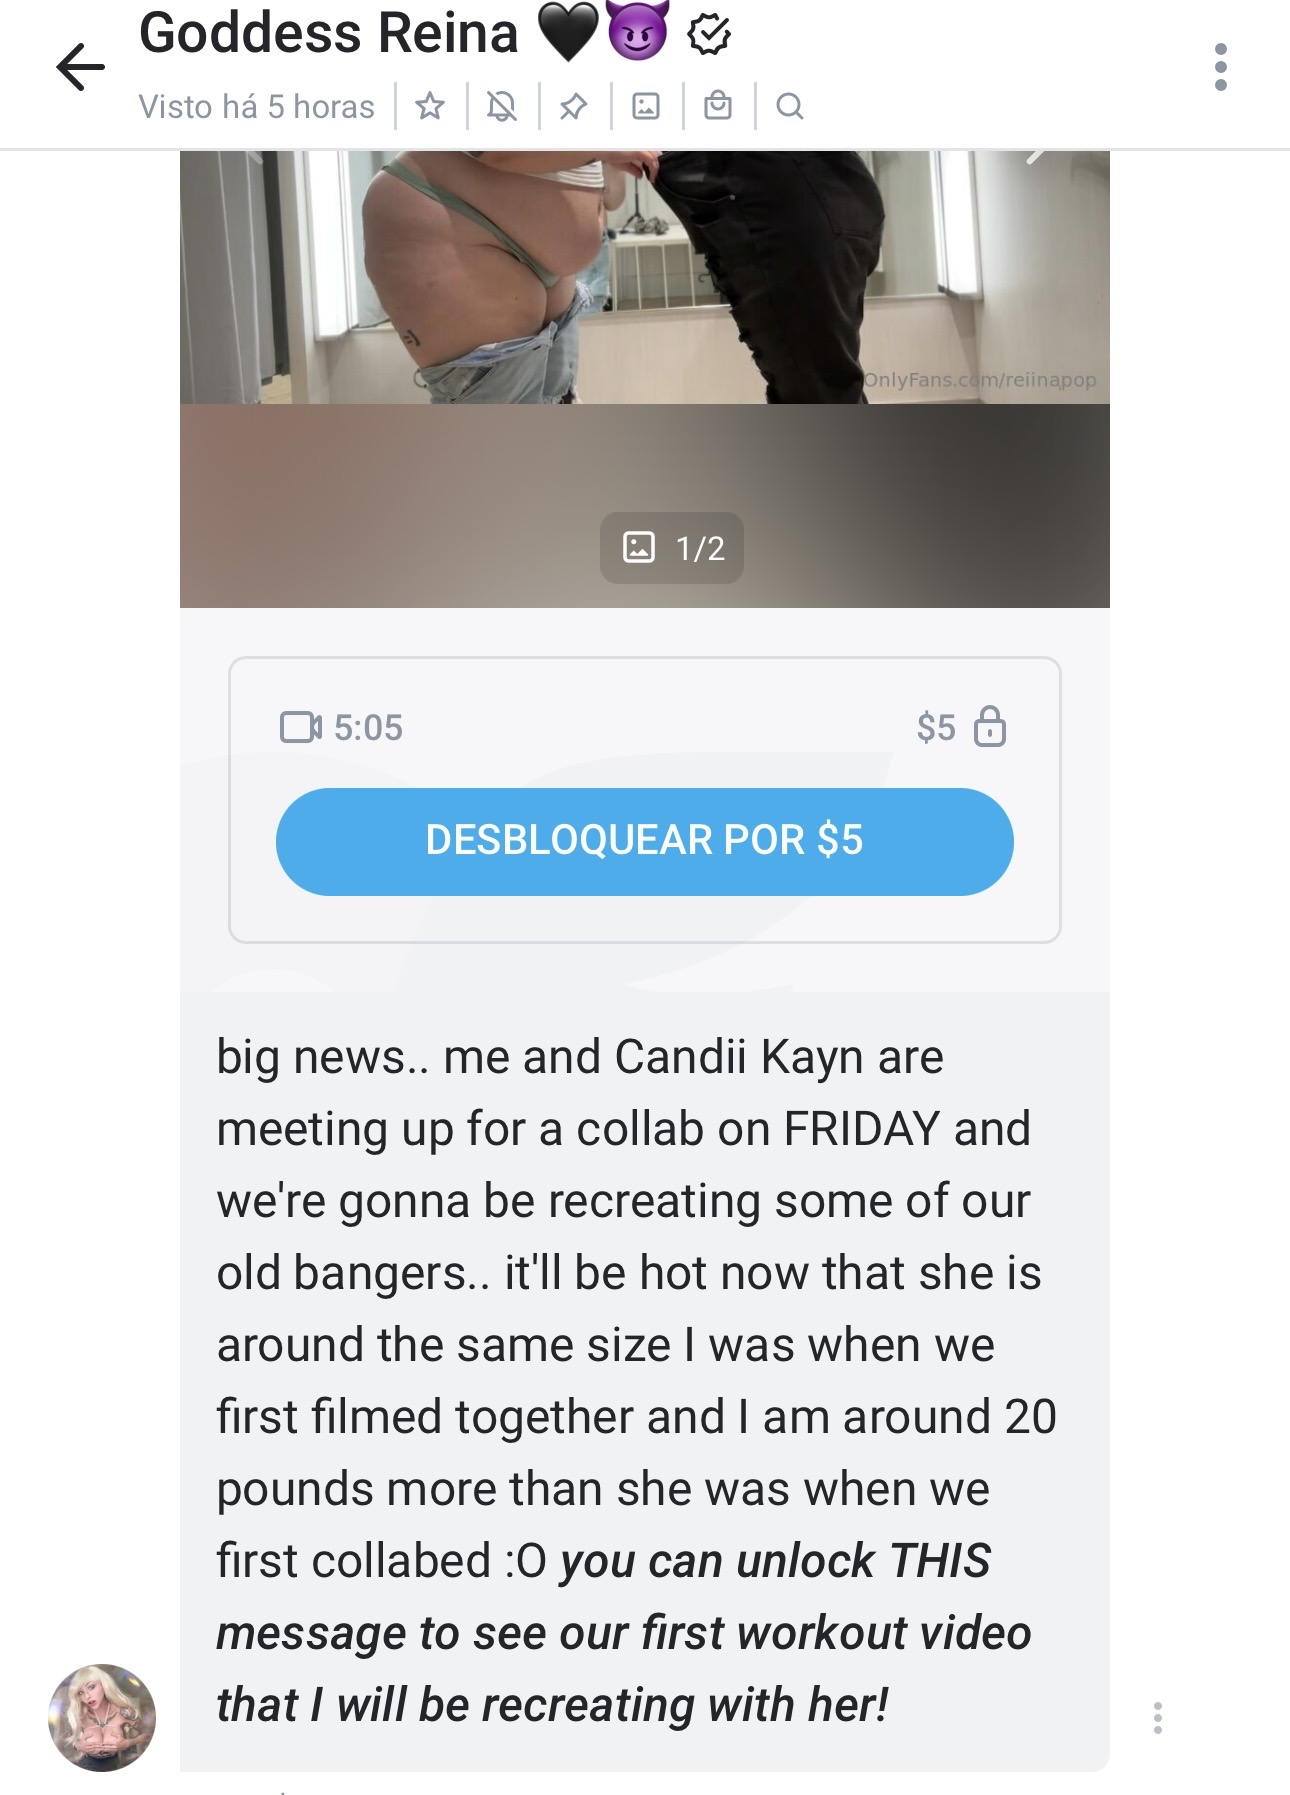The width and height of the screenshot is (1290, 1795).
Task: Show previous image with left chevron
Action: point(254,156)
